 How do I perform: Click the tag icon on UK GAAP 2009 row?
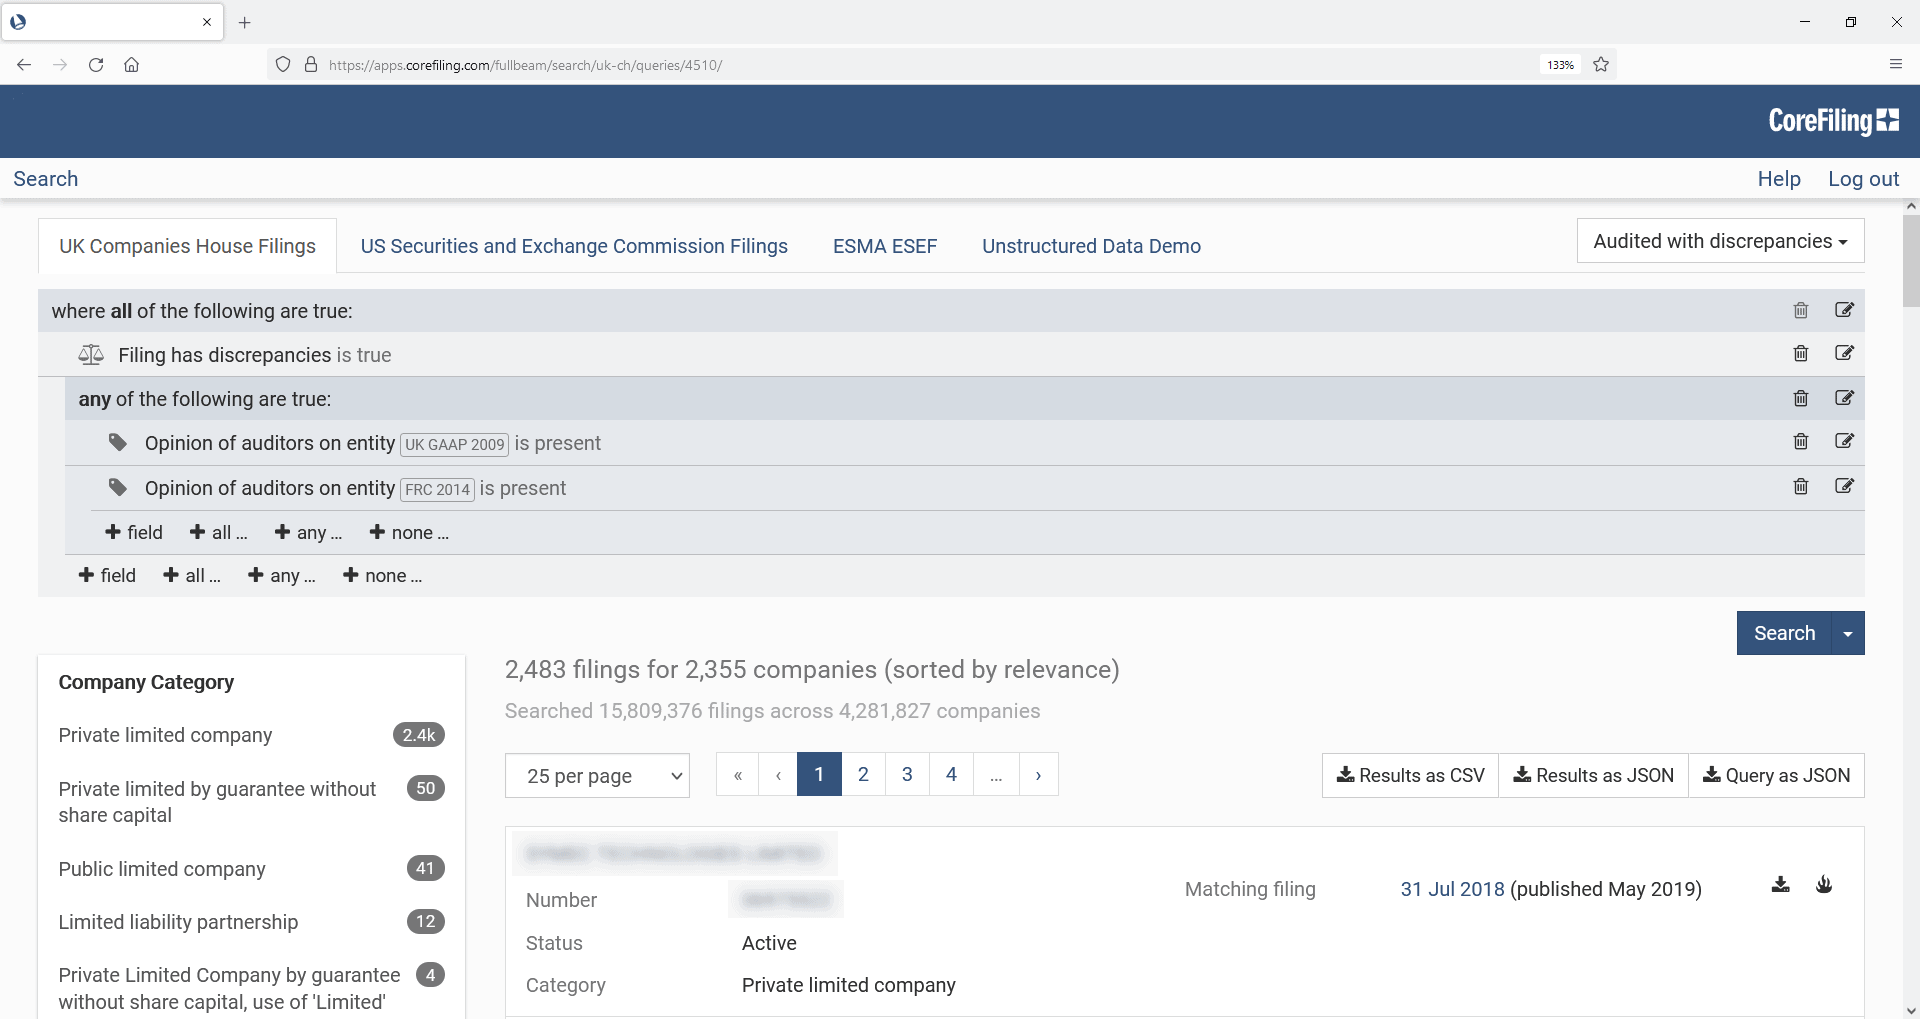click(118, 442)
